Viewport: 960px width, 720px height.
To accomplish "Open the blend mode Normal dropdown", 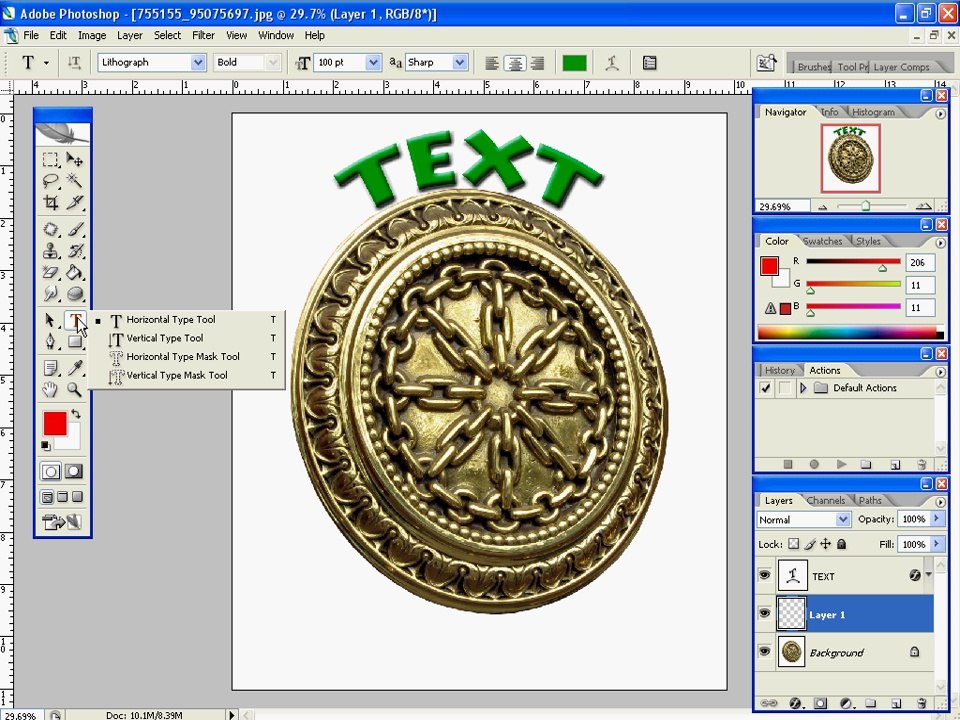I will [x=843, y=519].
